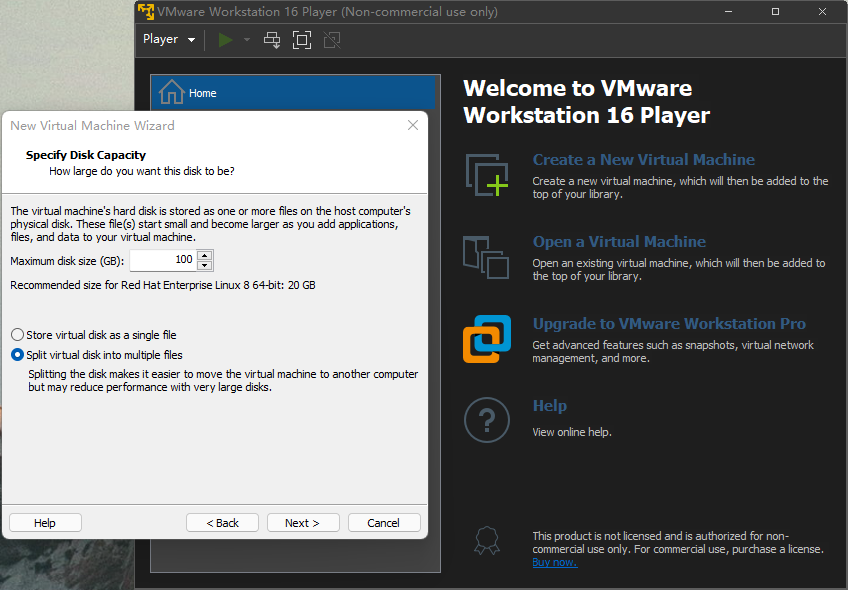The height and width of the screenshot is (590, 848).
Task: Maximize the VMware Workstation Player window
Action: [776, 11]
